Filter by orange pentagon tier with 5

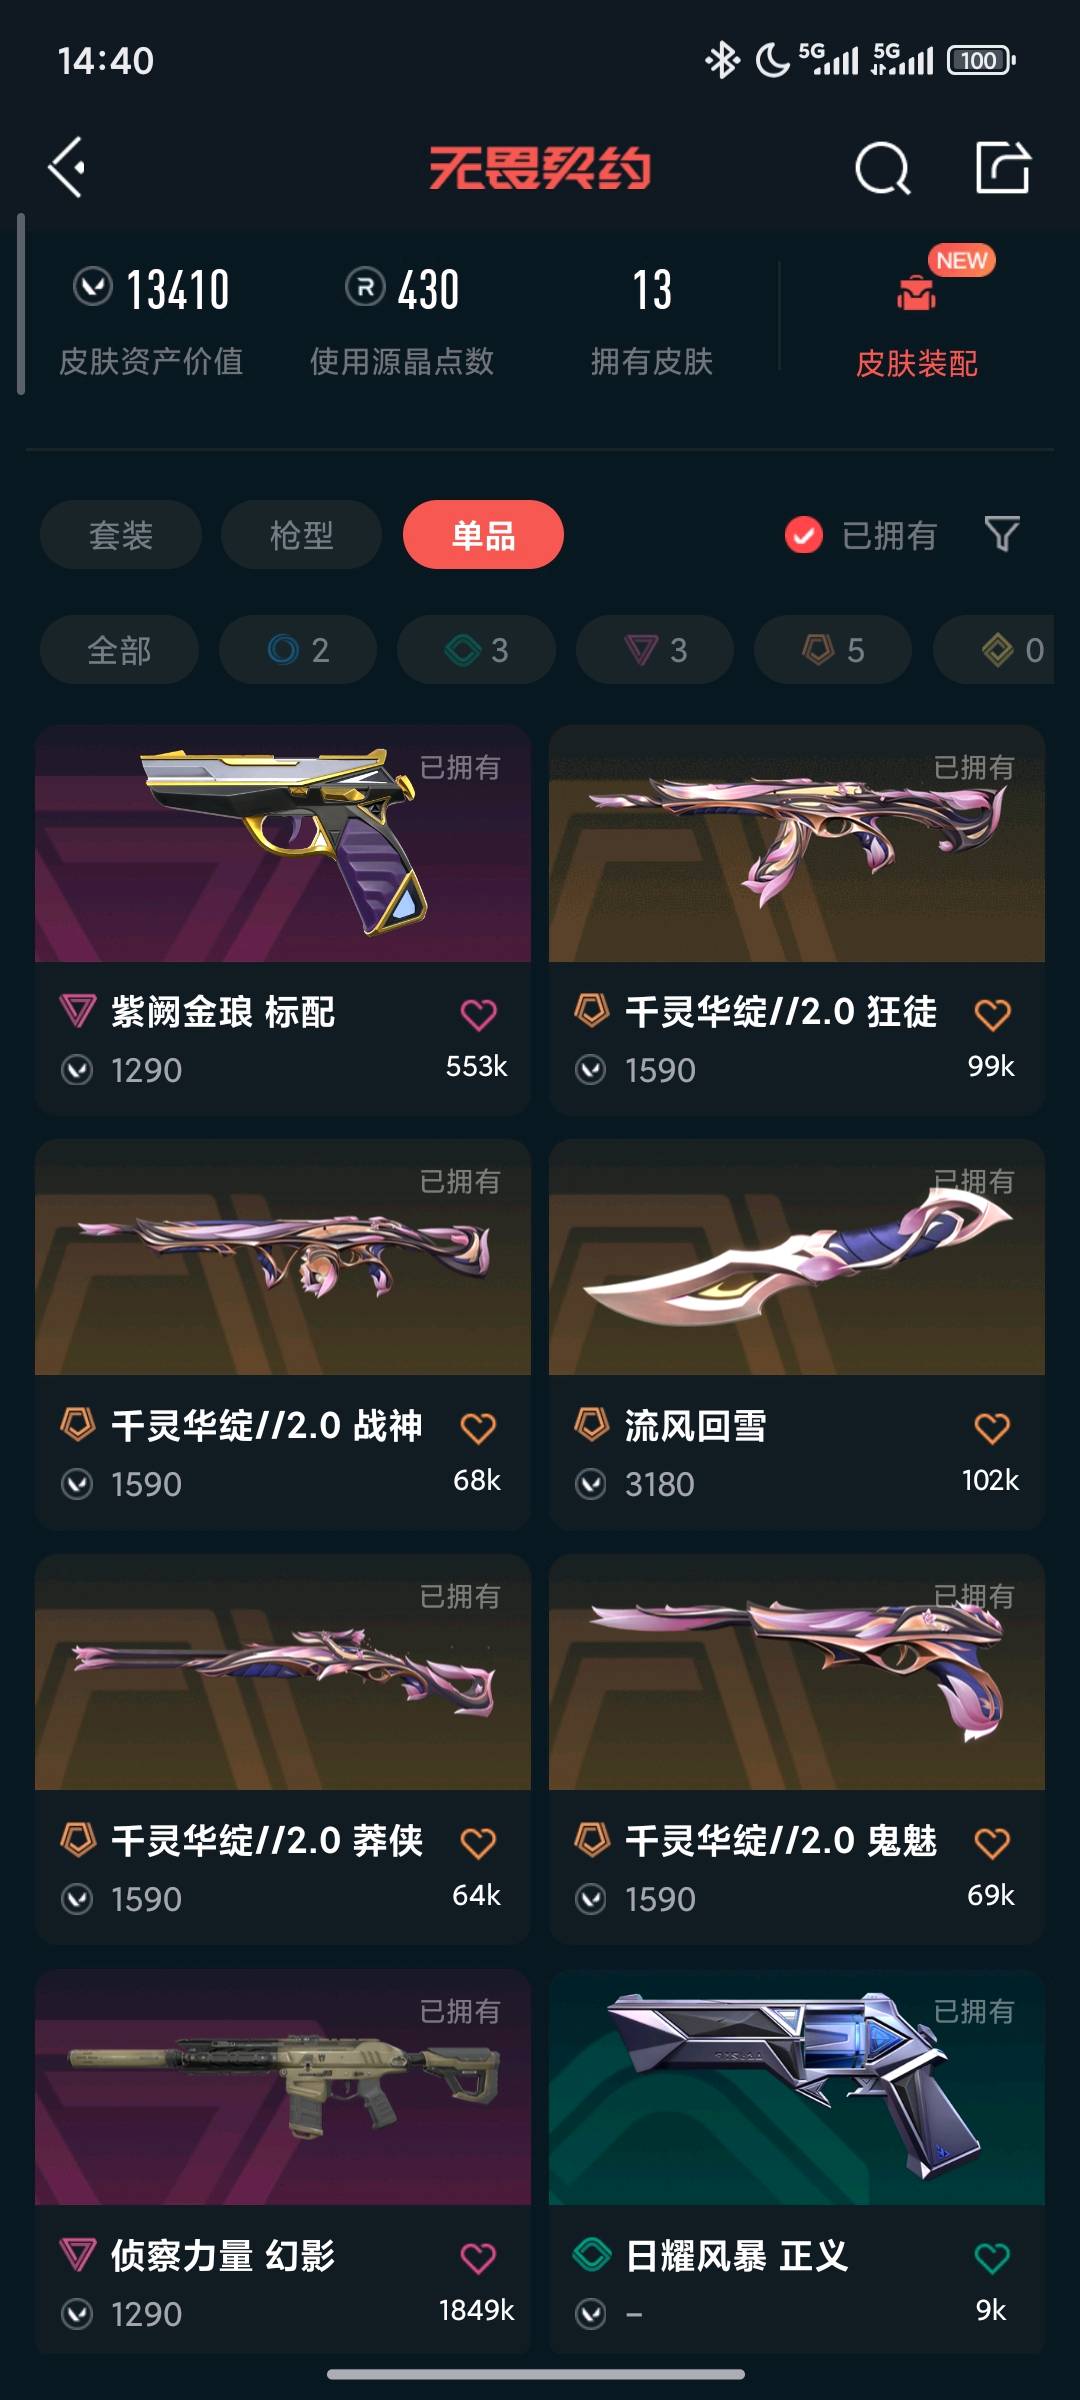pos(833,650)
